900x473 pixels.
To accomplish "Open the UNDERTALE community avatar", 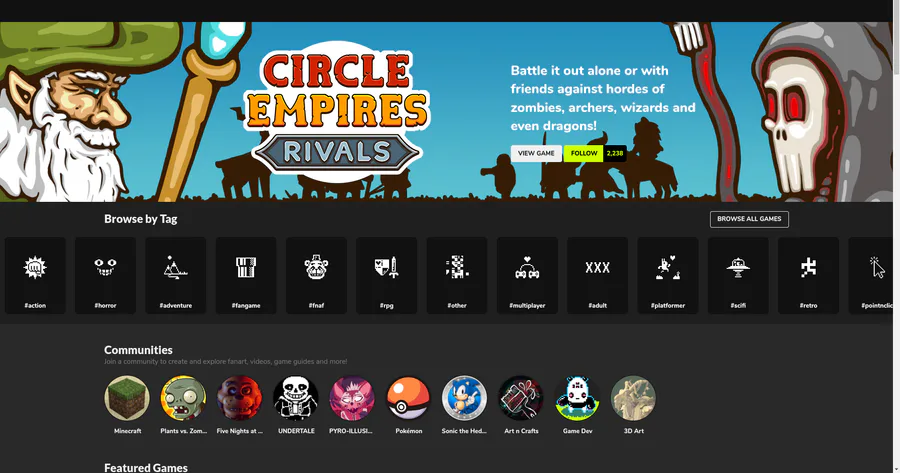I will click(296, 398).
